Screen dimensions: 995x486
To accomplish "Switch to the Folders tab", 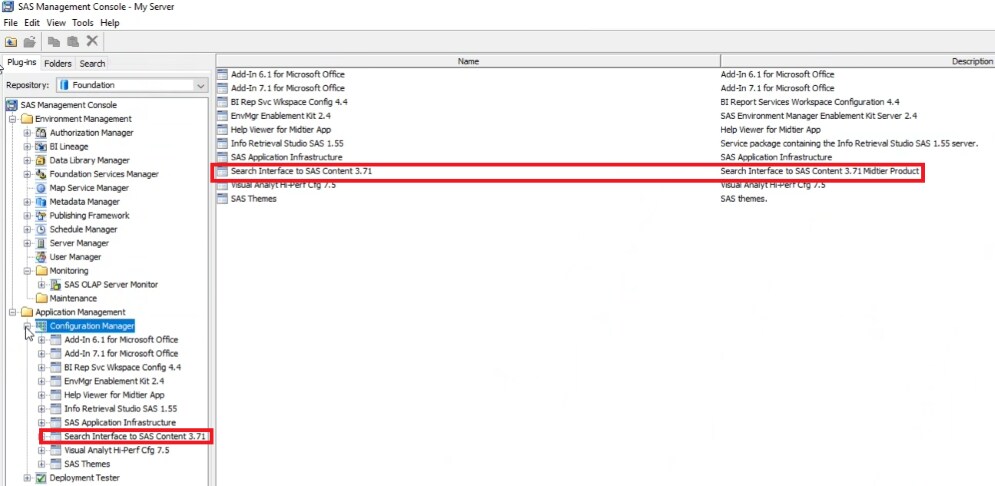I will click(58, 63).
